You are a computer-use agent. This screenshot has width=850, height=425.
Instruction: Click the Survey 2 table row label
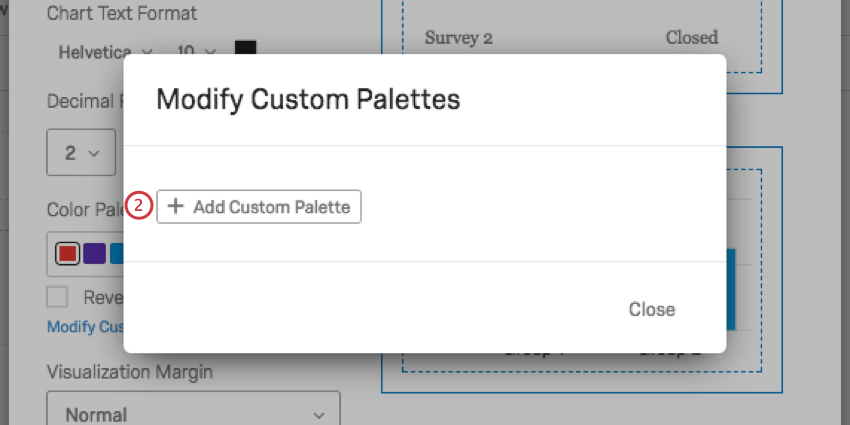point(459,38)
